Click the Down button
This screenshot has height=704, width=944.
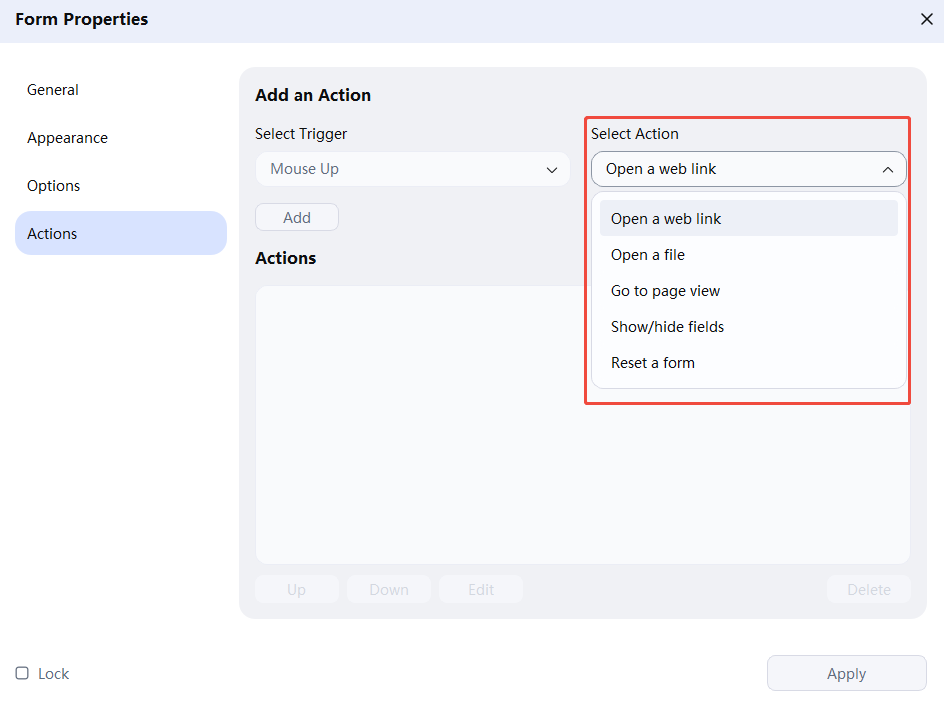click(388, 589)
